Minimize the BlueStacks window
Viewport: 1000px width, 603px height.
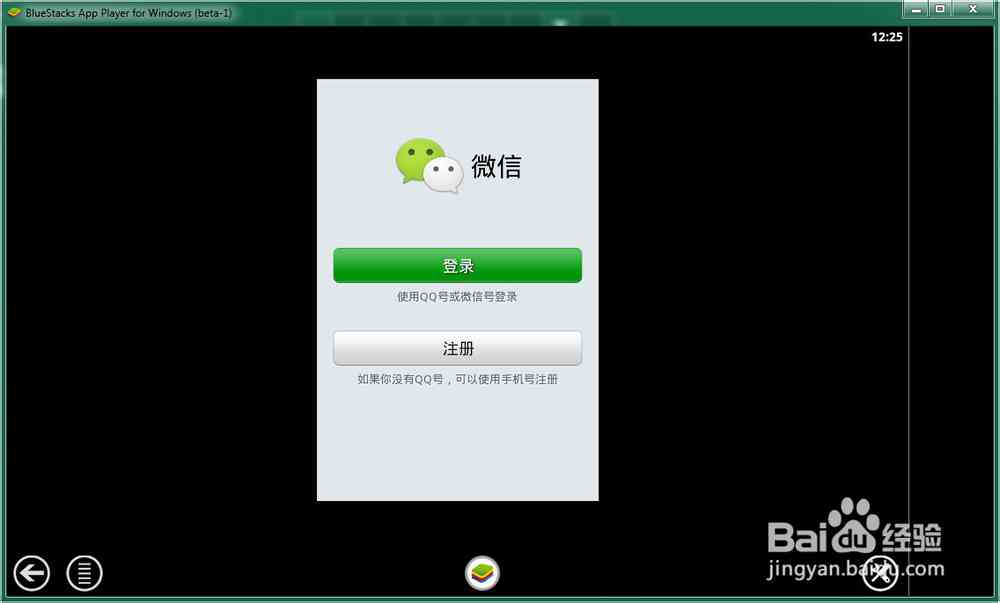pyautogui.click(x=916, y=9)
